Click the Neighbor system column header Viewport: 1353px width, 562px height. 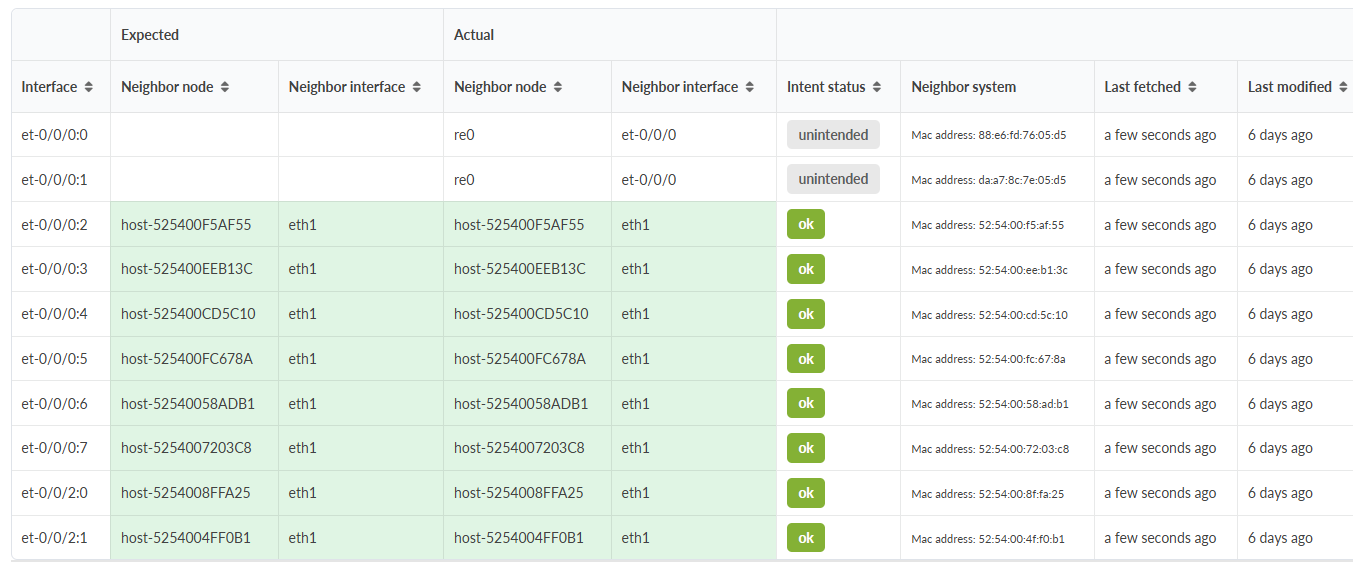963,87
